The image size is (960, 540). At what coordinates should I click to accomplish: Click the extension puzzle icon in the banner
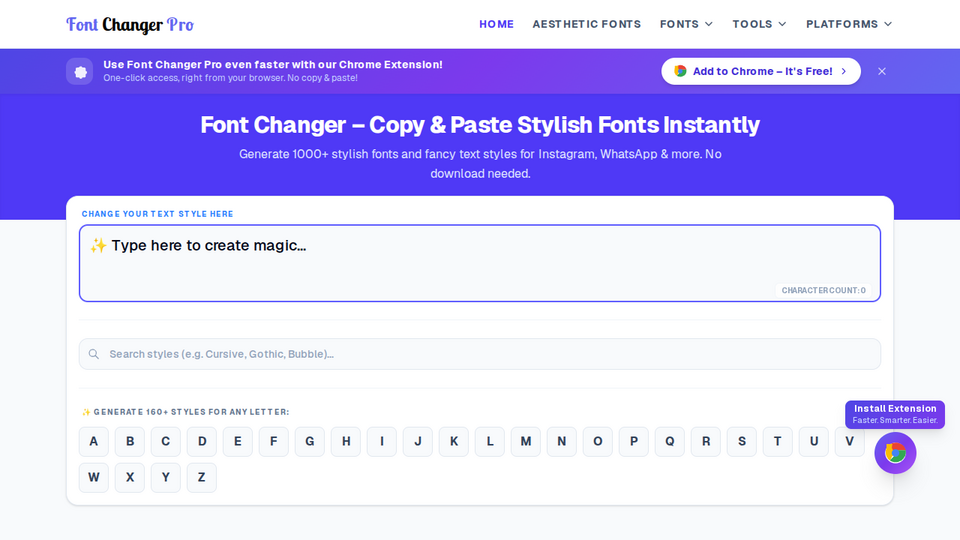[80, 72]
